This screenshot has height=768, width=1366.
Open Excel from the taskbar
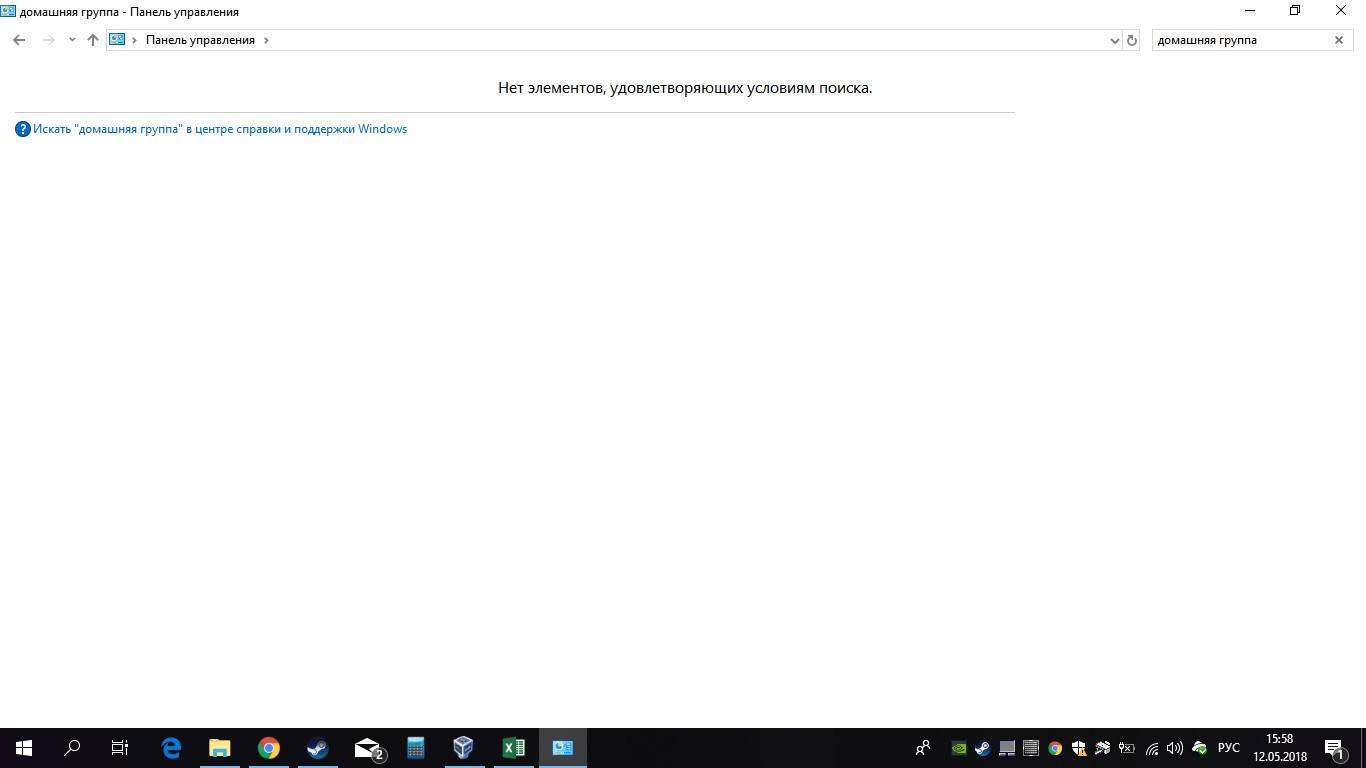click(514, 747)
